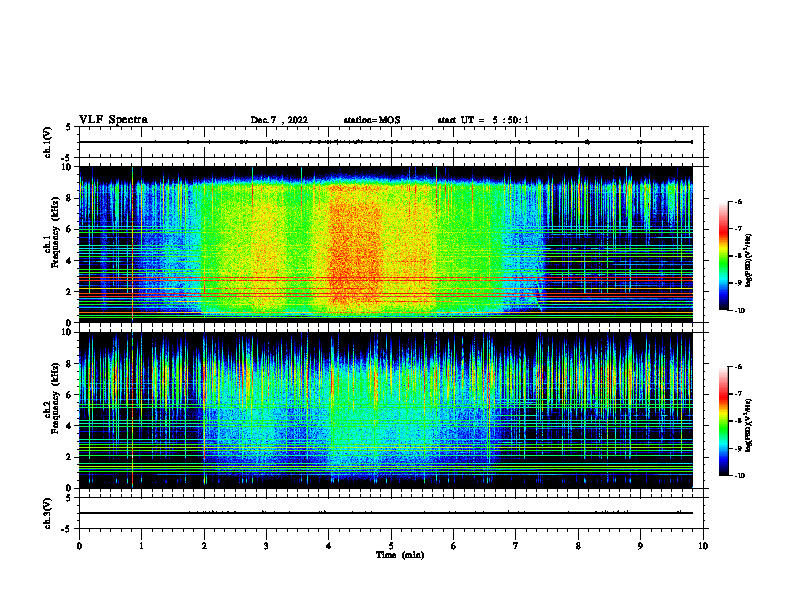Click the ch.2 spectrogram plot area

pyautogui.click(x=386, y=410)
